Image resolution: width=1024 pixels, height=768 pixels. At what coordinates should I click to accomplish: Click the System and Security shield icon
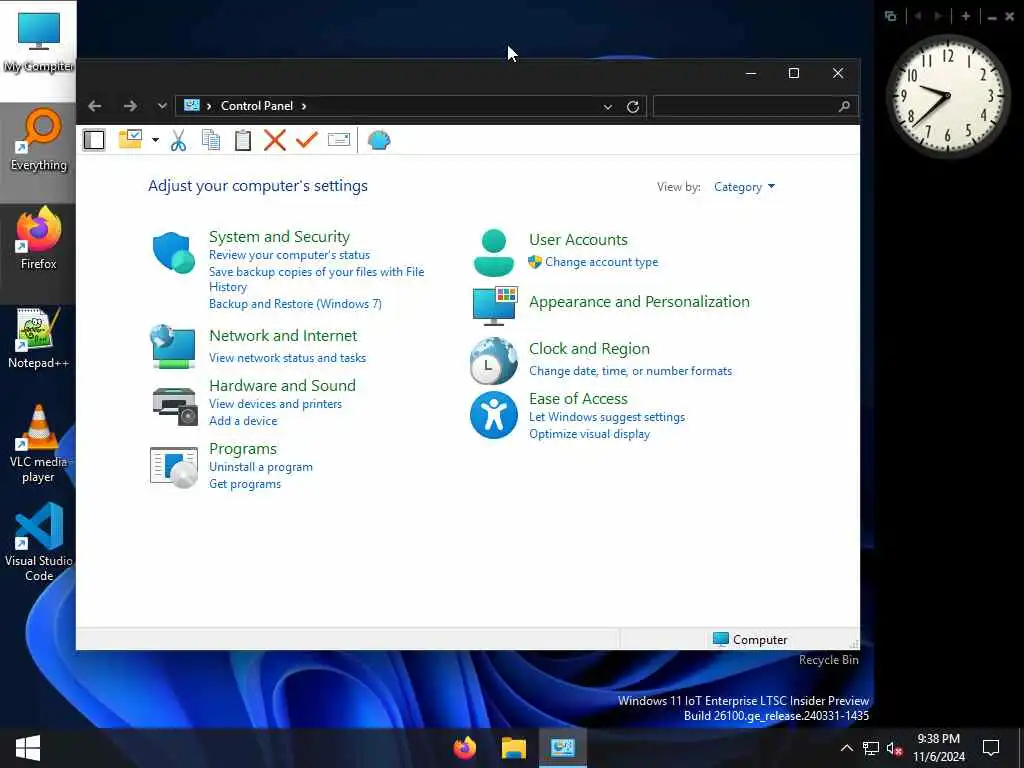(174, 252)
